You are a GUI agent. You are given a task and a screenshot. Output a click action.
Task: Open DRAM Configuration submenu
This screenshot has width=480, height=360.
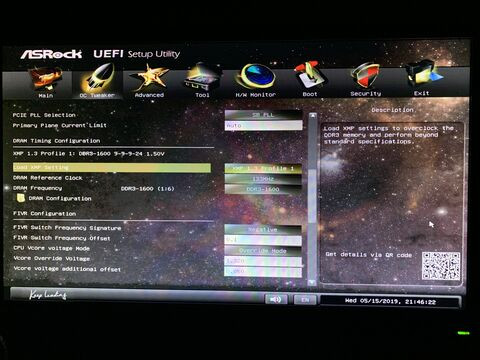(x=60, y=198)
